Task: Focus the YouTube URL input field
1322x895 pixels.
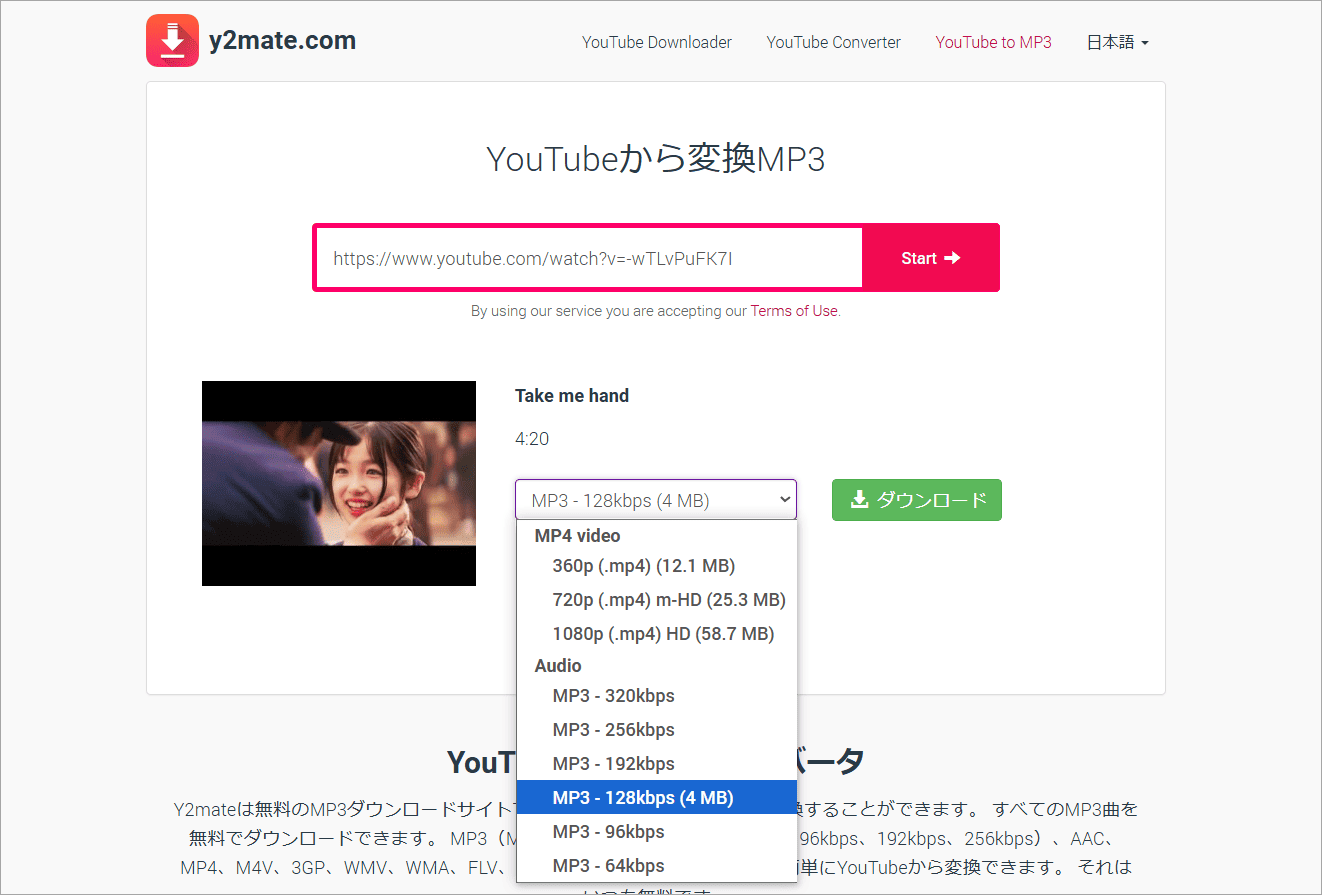Action: click(x=590, y=258)
